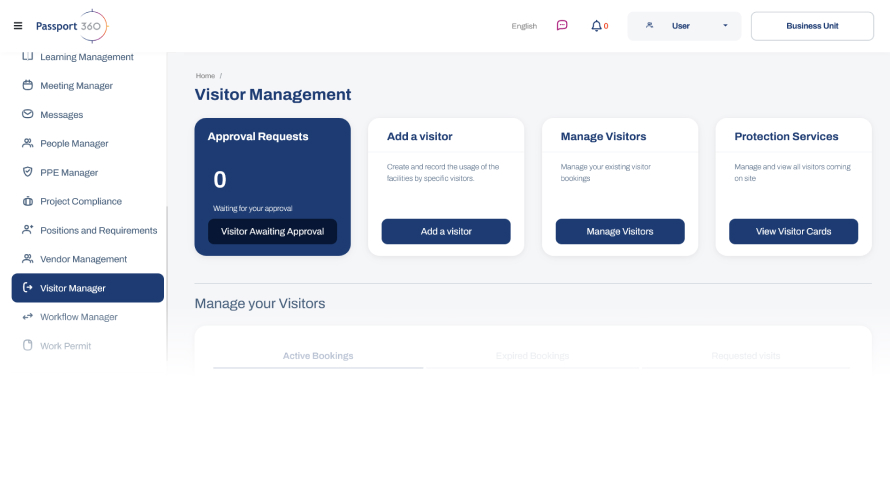Click 'Waiting for your approval' text
The image size is (890, 500).
(x=253, y=208)
